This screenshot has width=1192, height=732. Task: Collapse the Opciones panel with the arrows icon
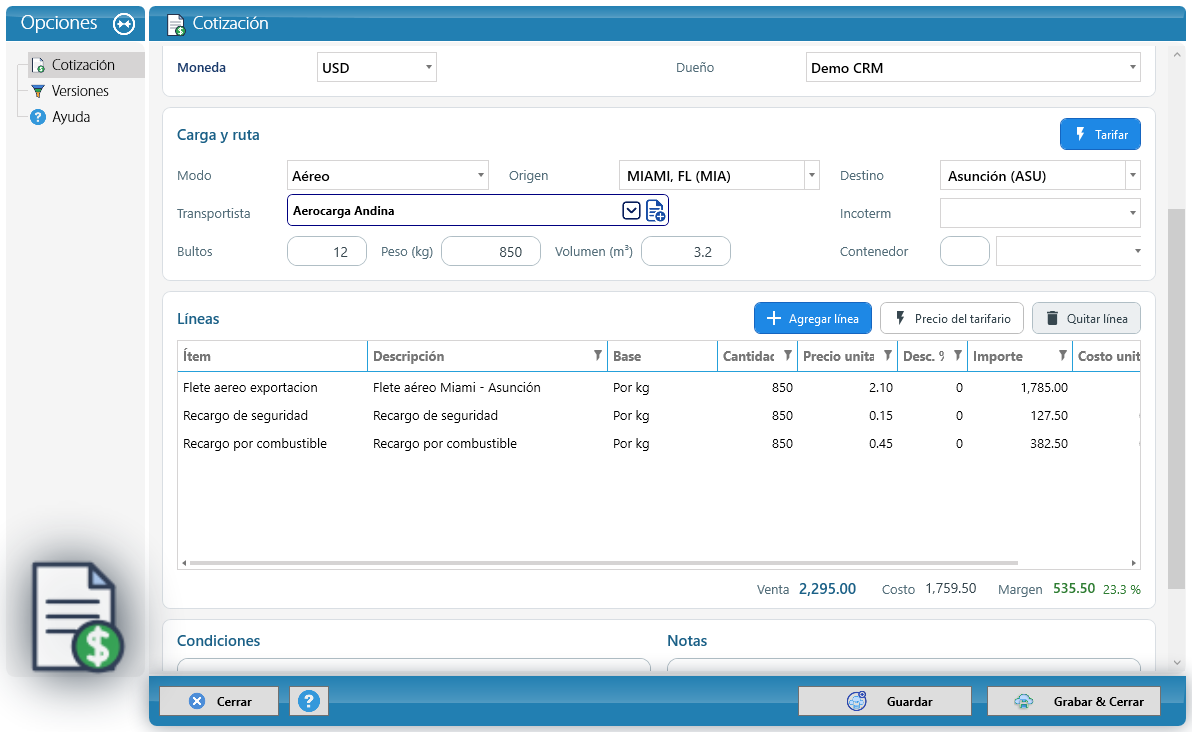[123, 24]
